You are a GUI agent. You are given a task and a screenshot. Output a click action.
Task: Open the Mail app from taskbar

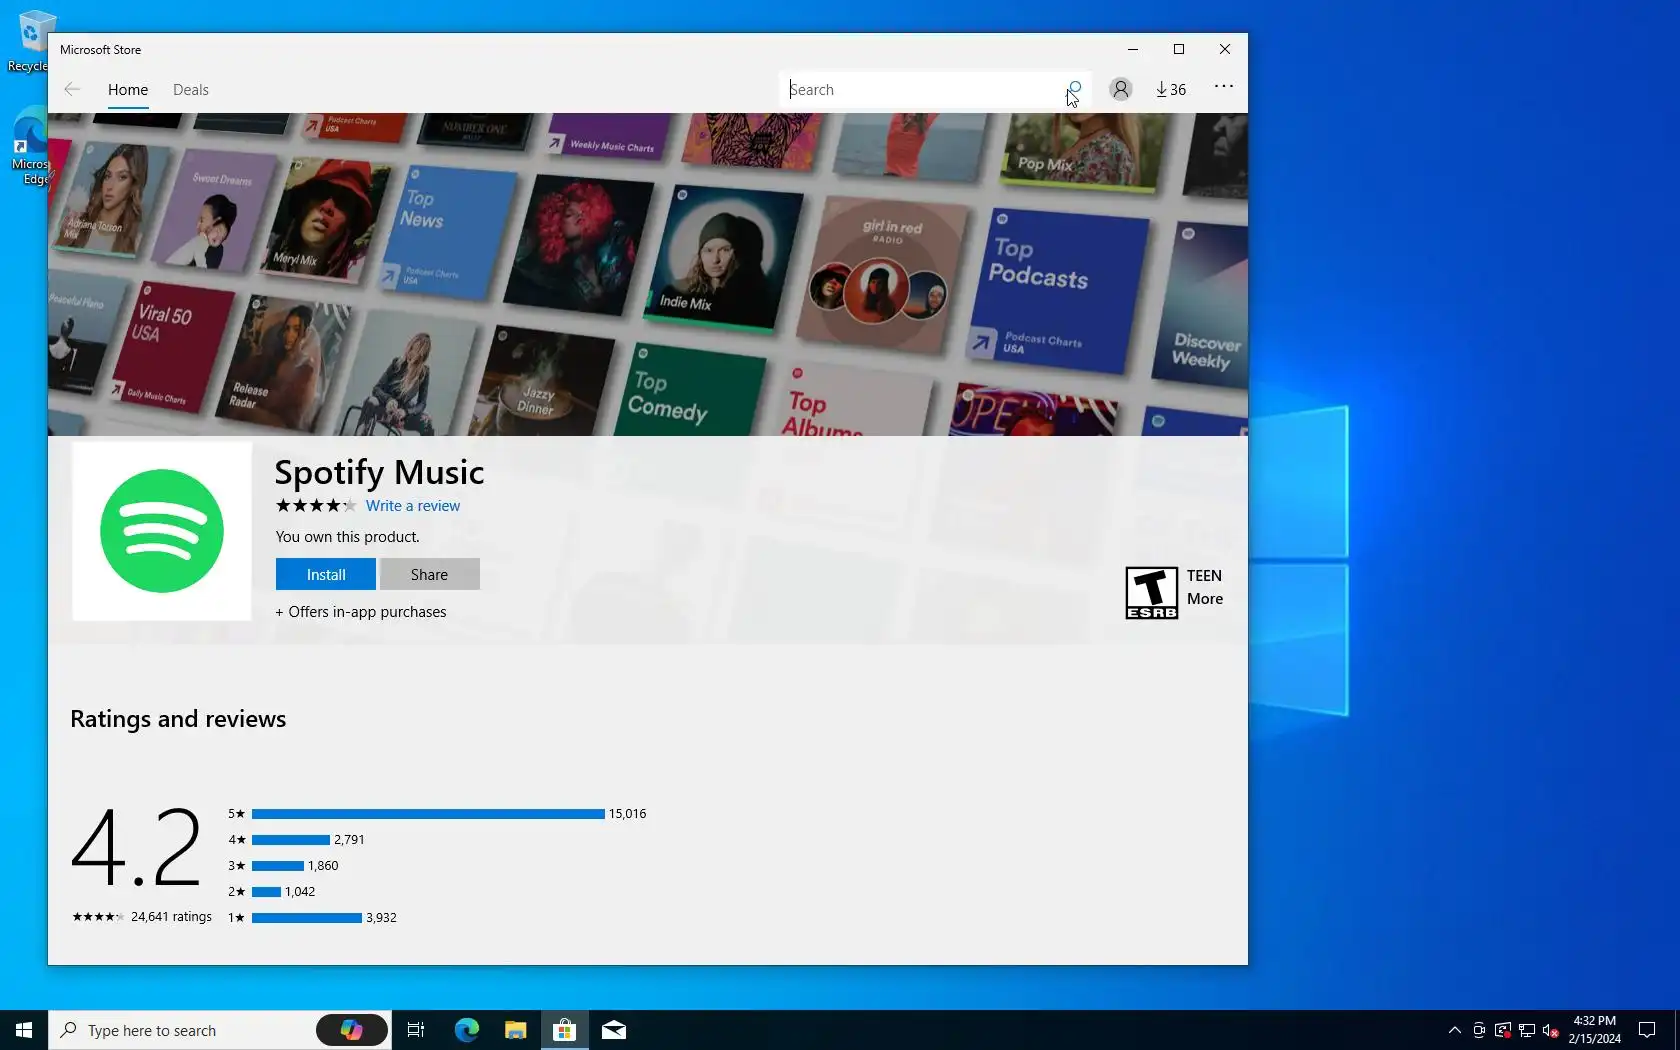point(614,1030)
